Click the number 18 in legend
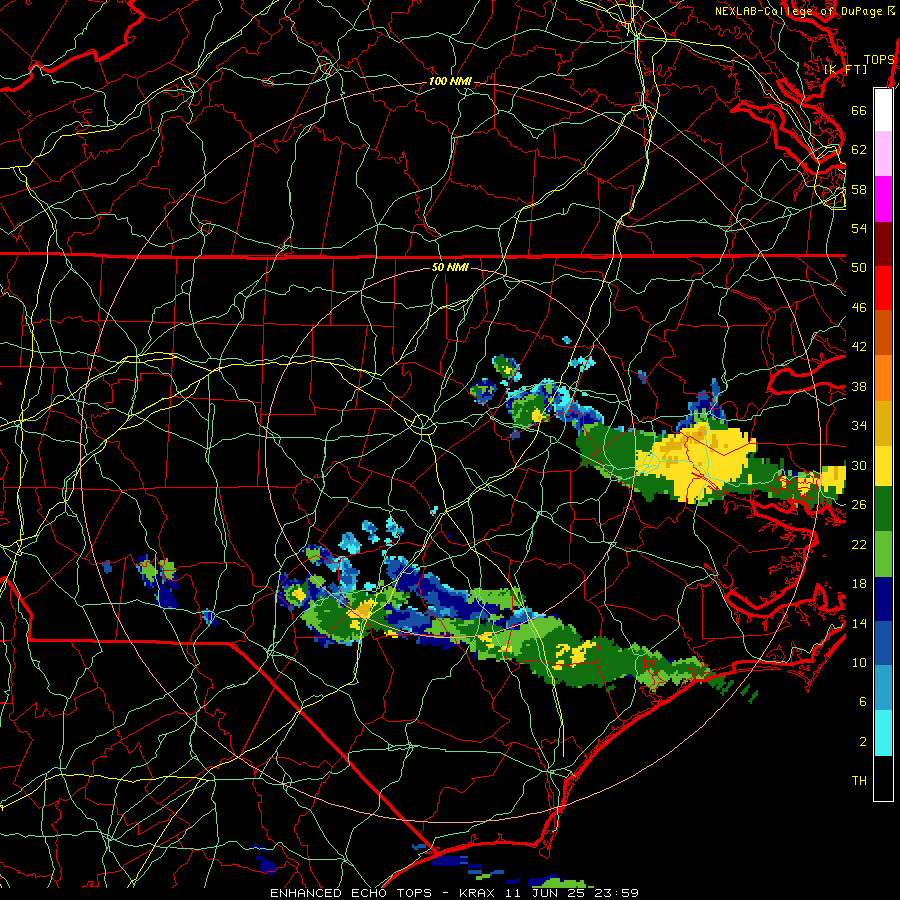 coord(859,584)
